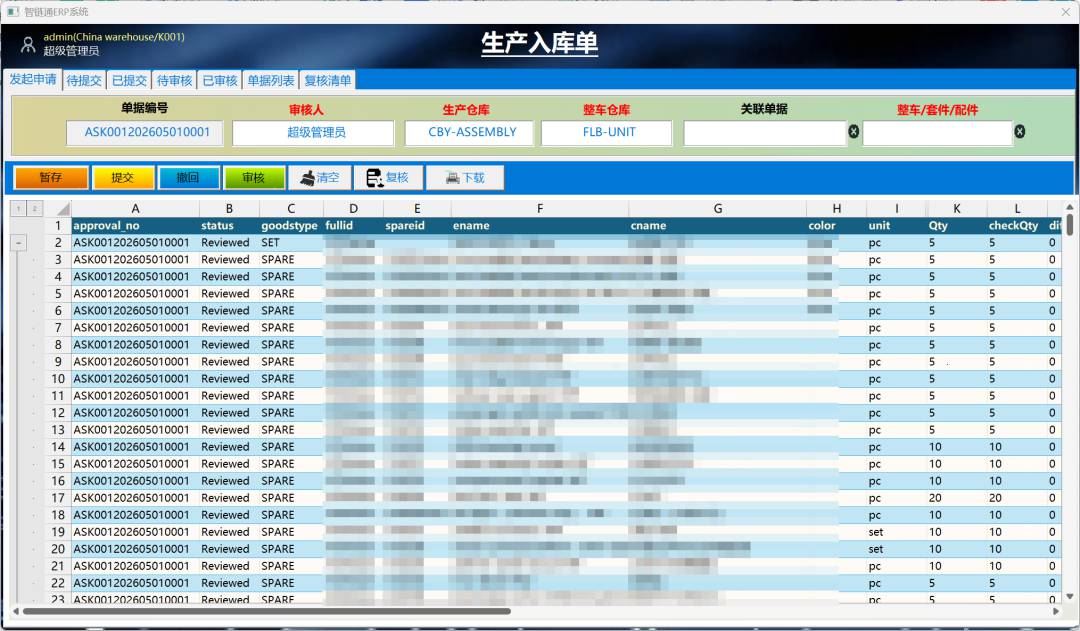Select column G header
The height and width of the screenshot is (631, 1080).
[718, 208]
